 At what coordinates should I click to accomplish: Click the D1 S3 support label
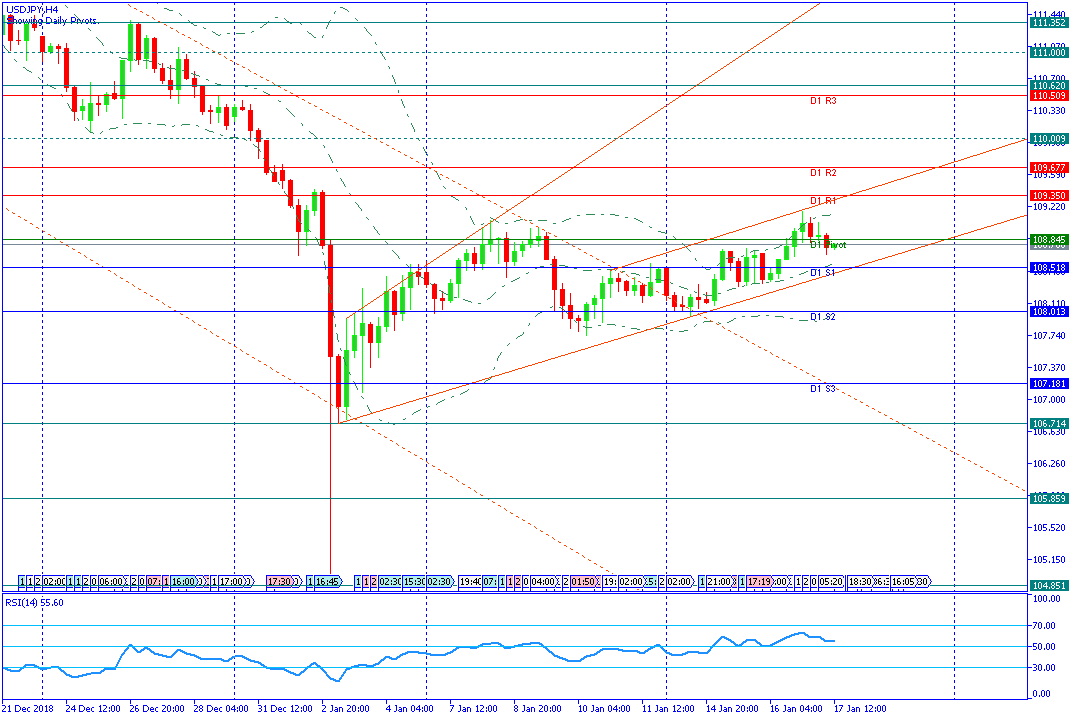coord(823,389)
